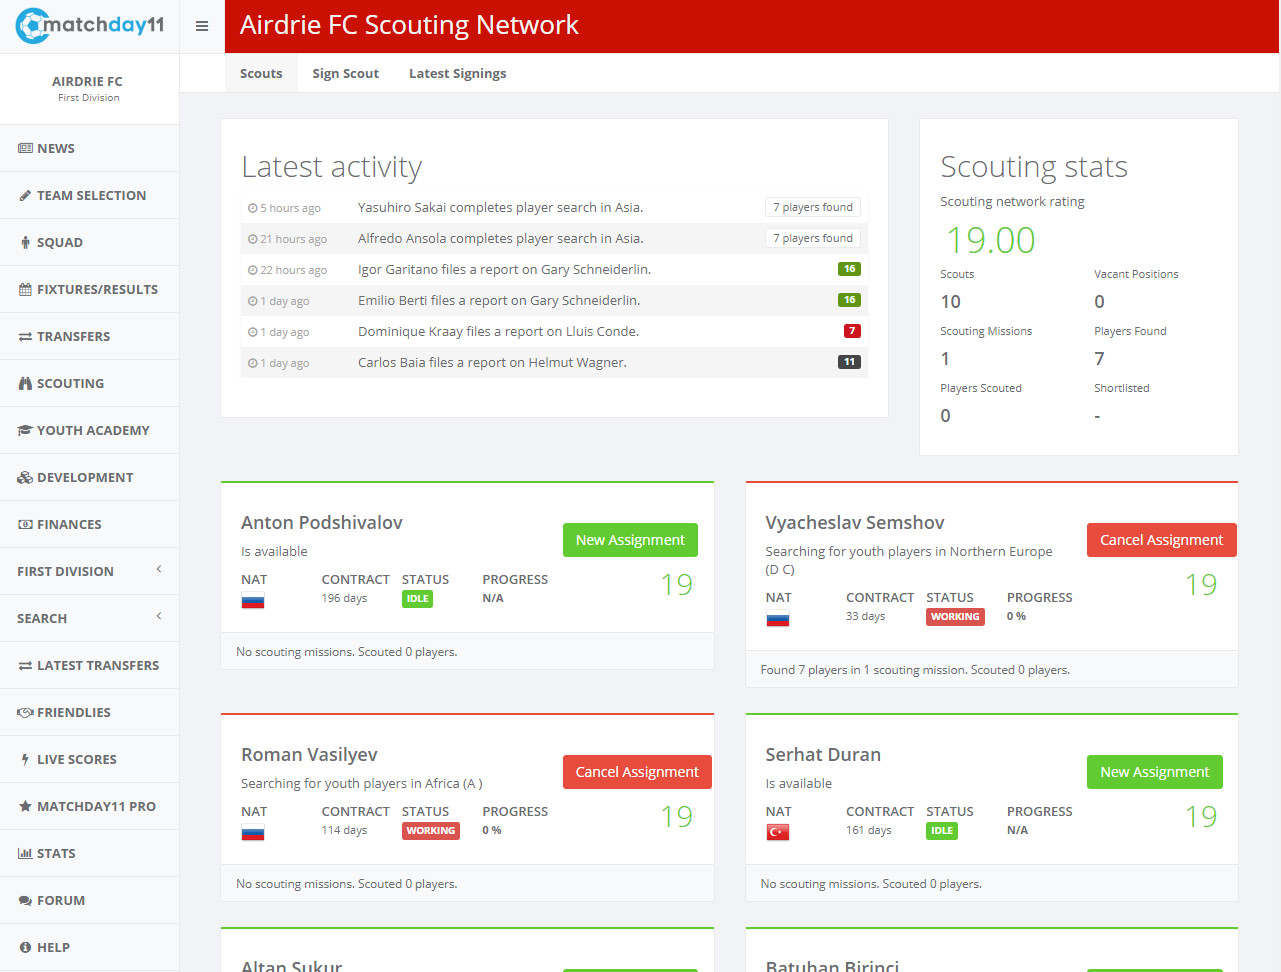Click Serhat Duran's Turkish flag
This screenshot has width=1281, height=972.
(778, 833)
